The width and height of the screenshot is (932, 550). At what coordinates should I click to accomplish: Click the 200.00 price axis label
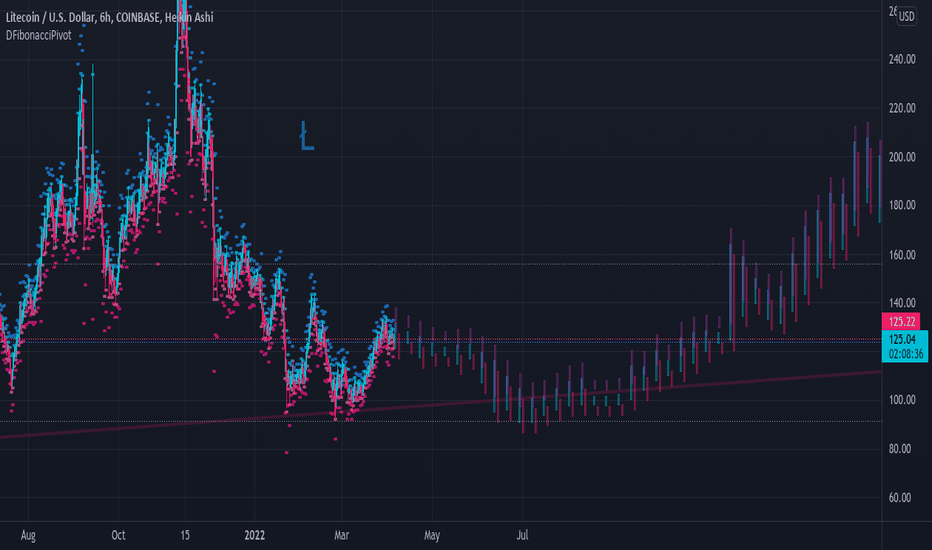(x=902, y=156)
